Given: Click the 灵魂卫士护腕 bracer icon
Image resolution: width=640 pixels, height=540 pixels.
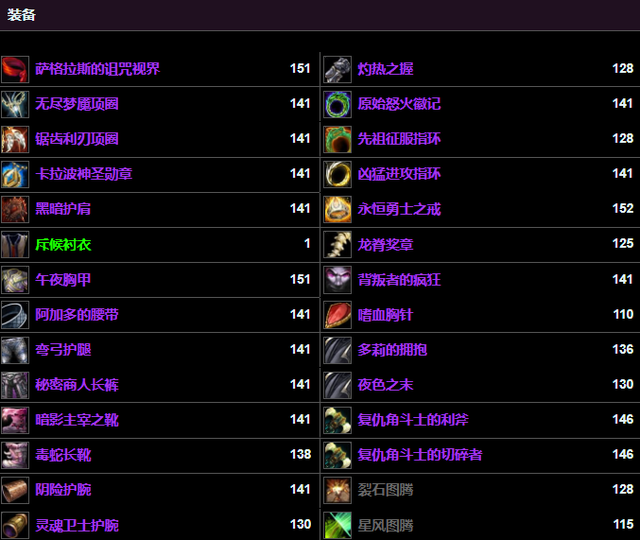Looking at the screenshot, I should click(15, 525).
